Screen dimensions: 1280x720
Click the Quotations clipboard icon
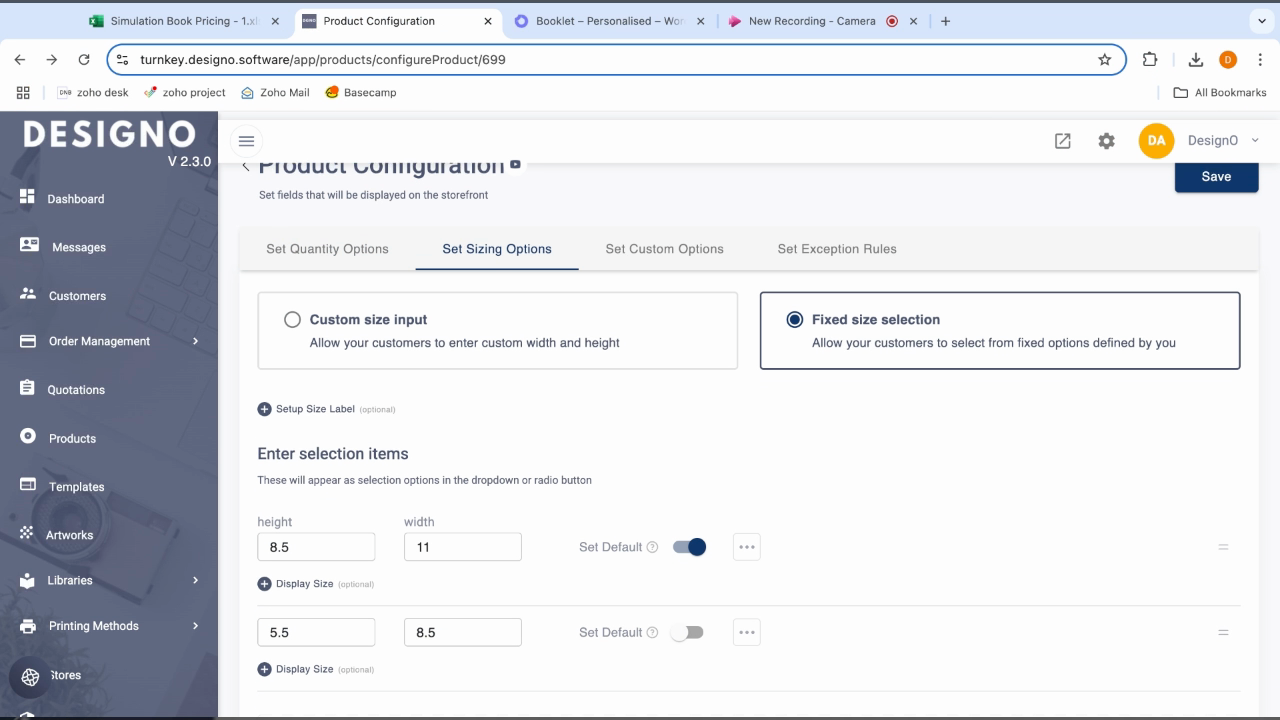(x=27, y=388)
